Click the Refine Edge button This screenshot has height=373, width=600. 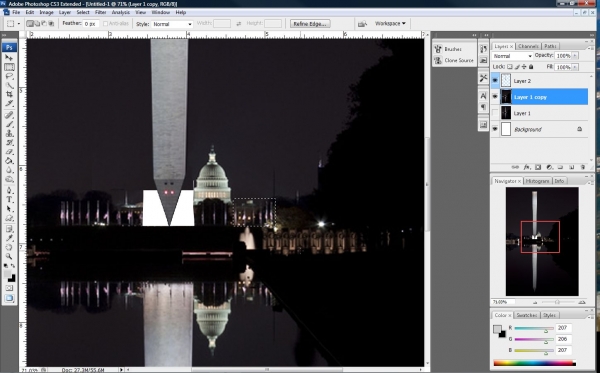[x=310, y=24]
